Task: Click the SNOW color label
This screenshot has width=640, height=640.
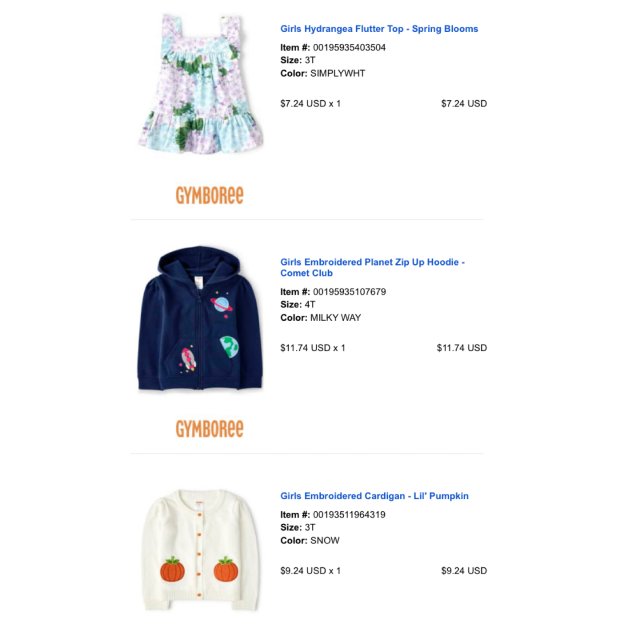Action: pos(325,540)
